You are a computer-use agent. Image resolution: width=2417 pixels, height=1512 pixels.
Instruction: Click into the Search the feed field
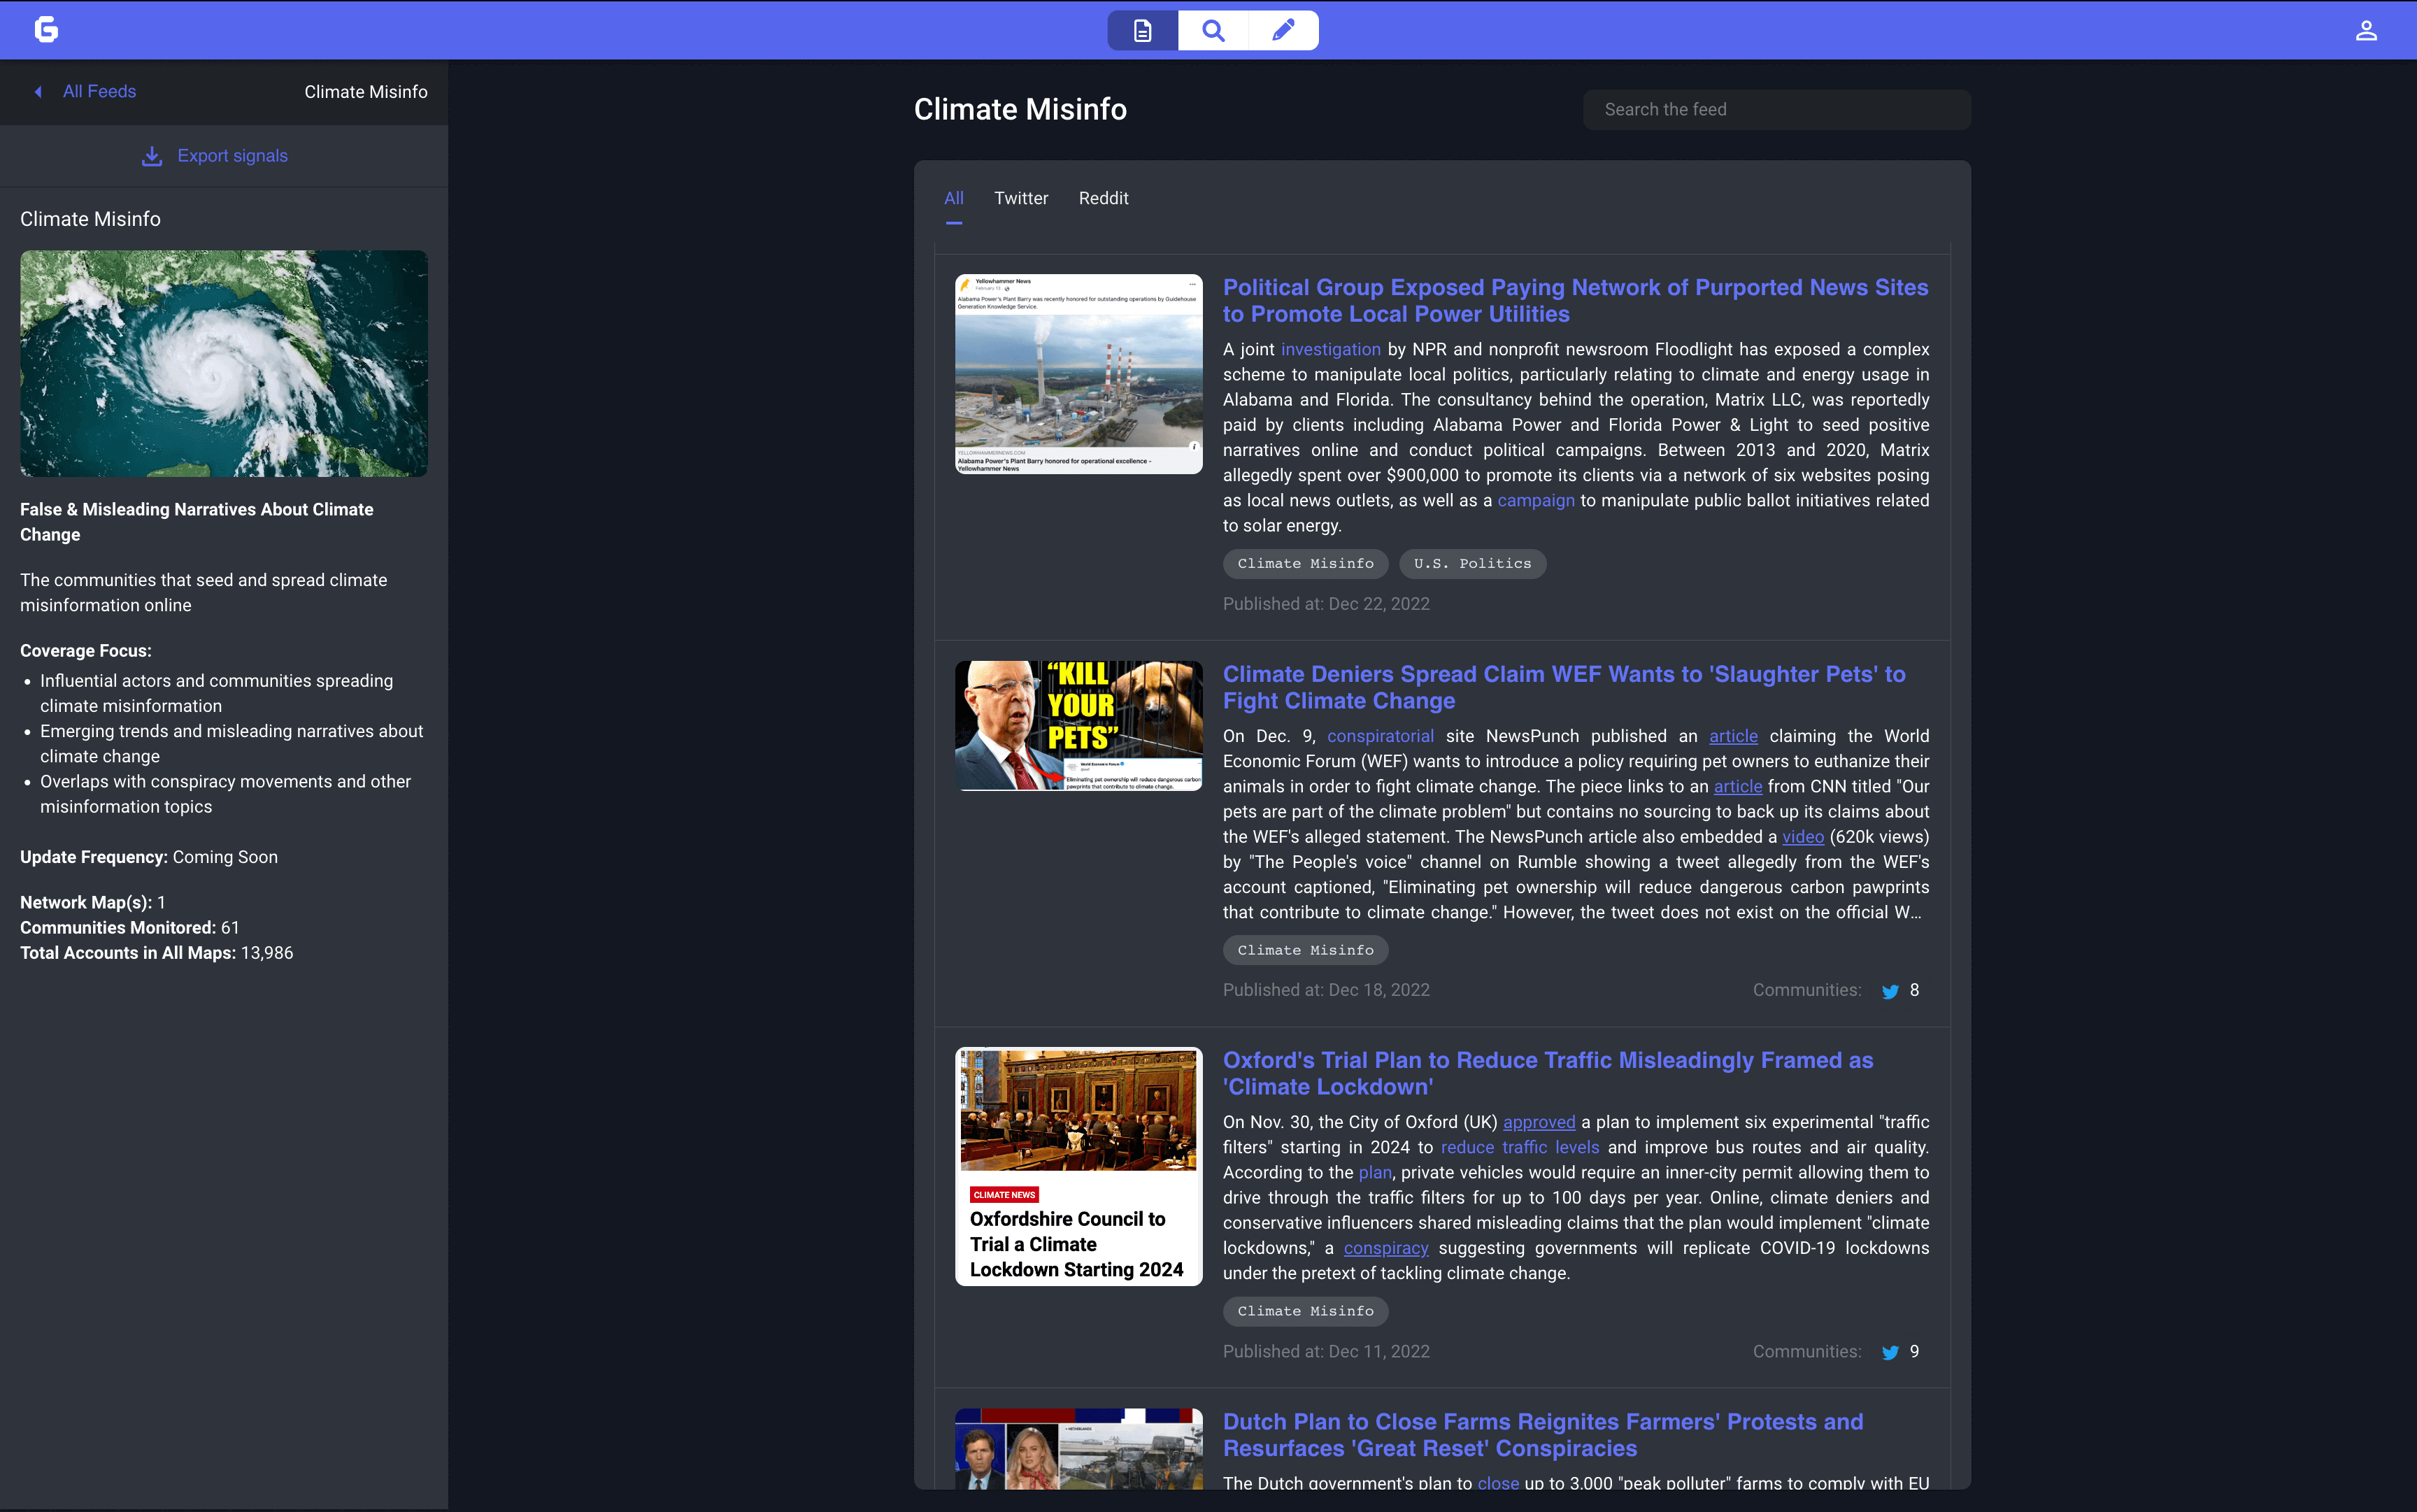pyautogui.click(x=1776, y=110)
